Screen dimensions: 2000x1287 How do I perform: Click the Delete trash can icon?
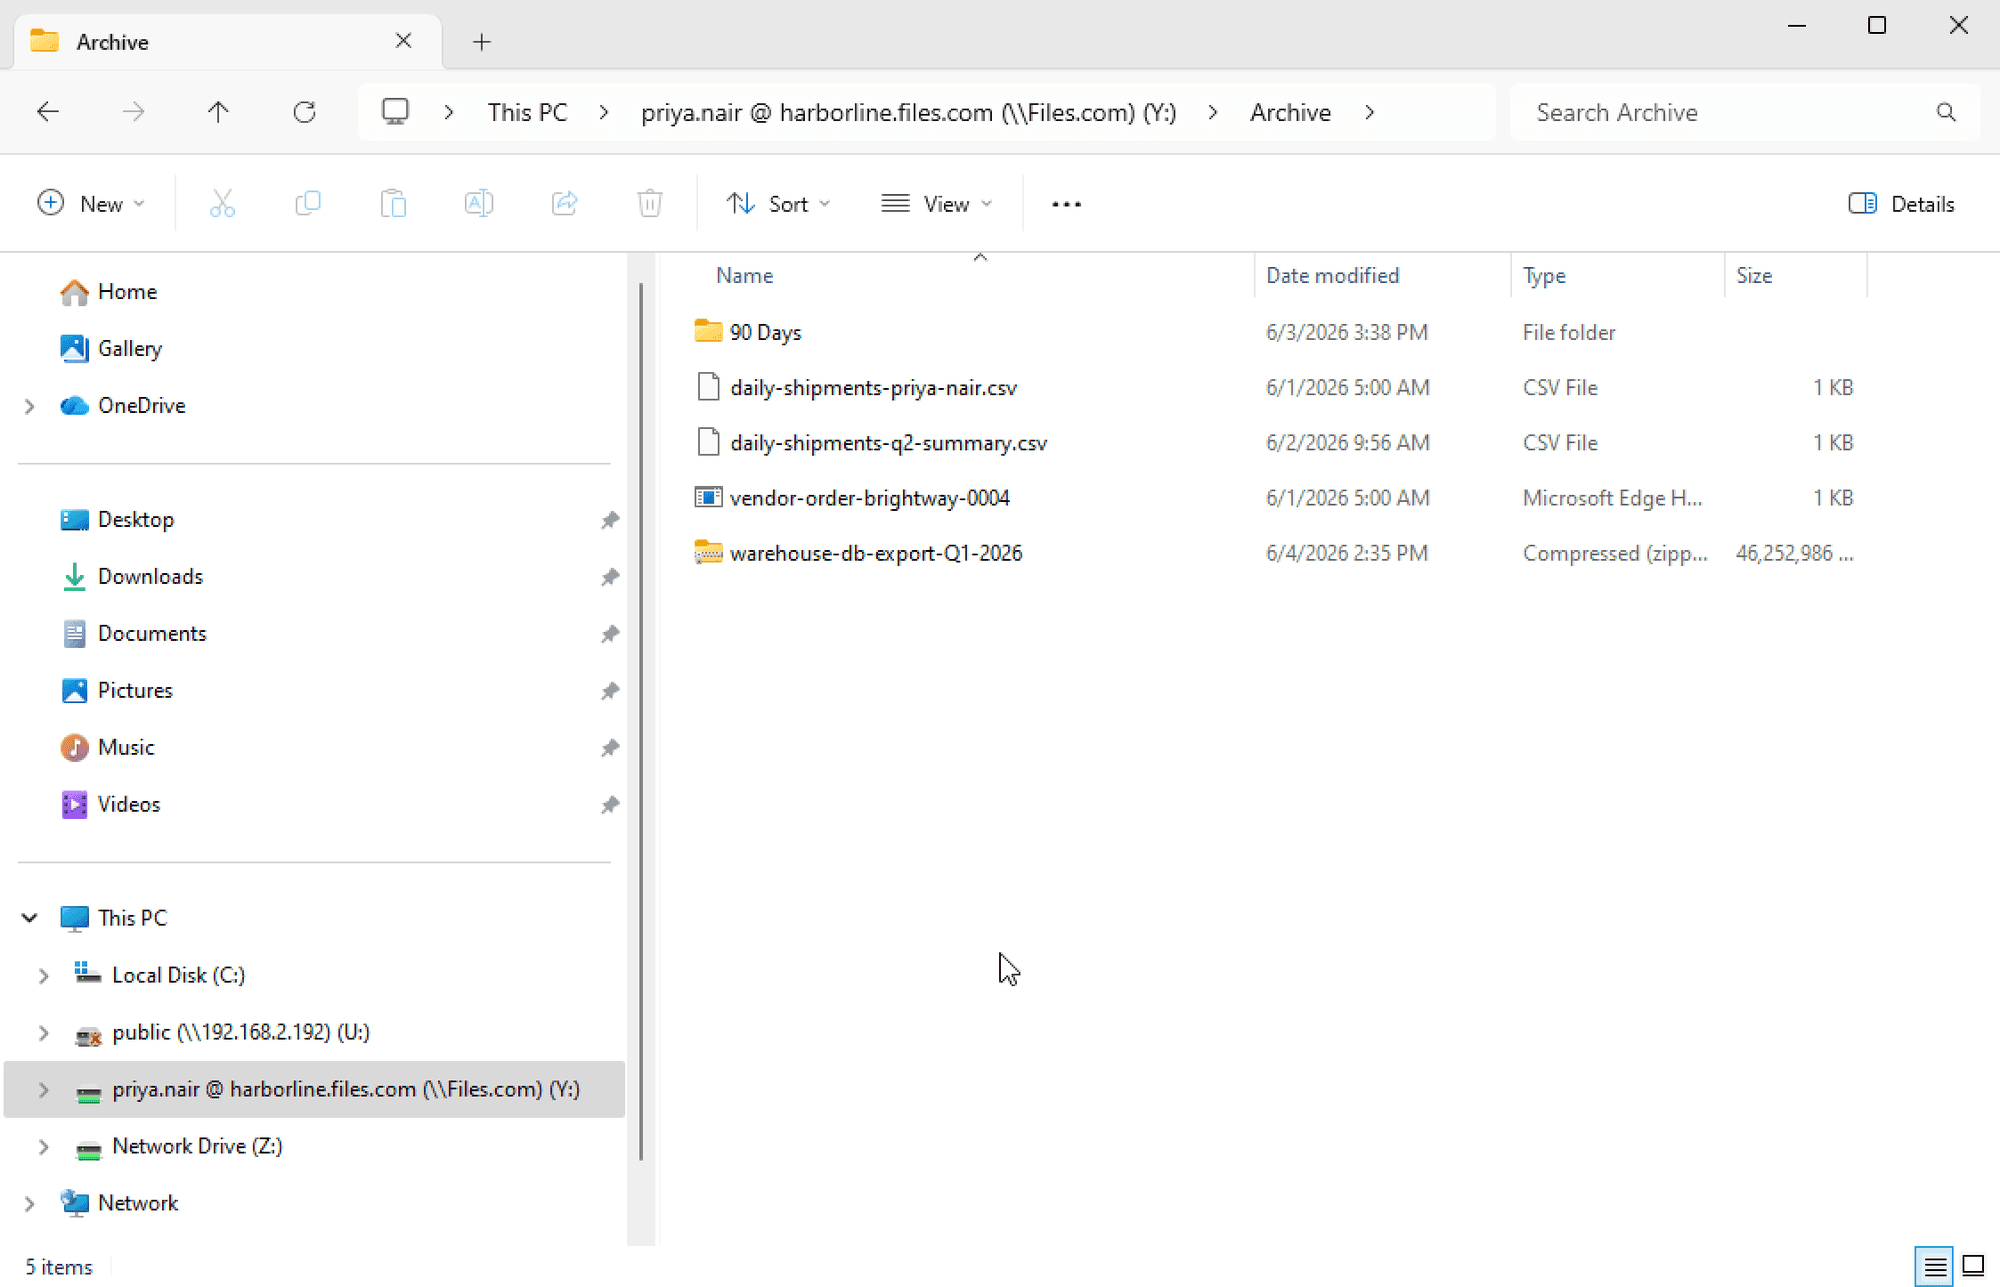pos(650,204)
